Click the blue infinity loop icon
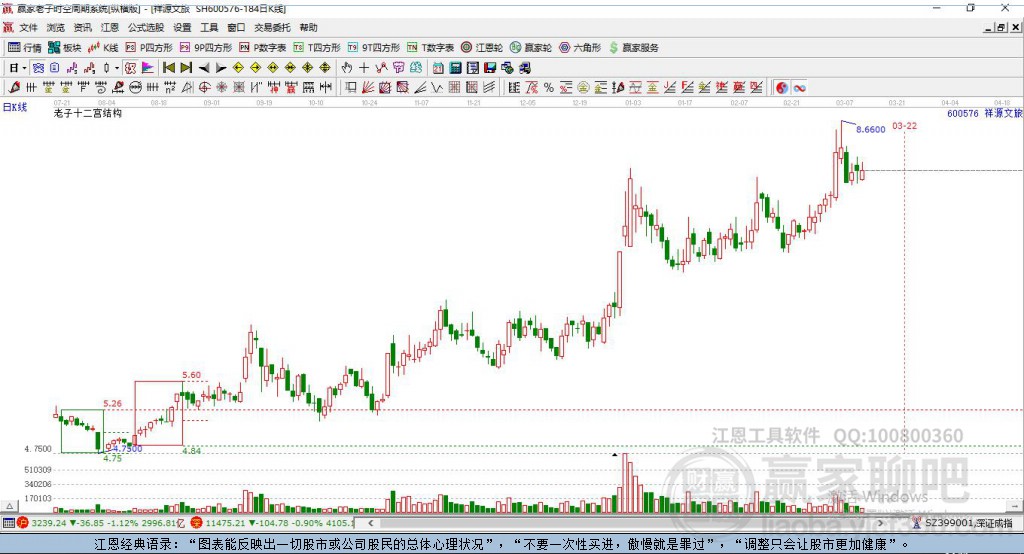 pyautogui.click(x=799, y=88)
